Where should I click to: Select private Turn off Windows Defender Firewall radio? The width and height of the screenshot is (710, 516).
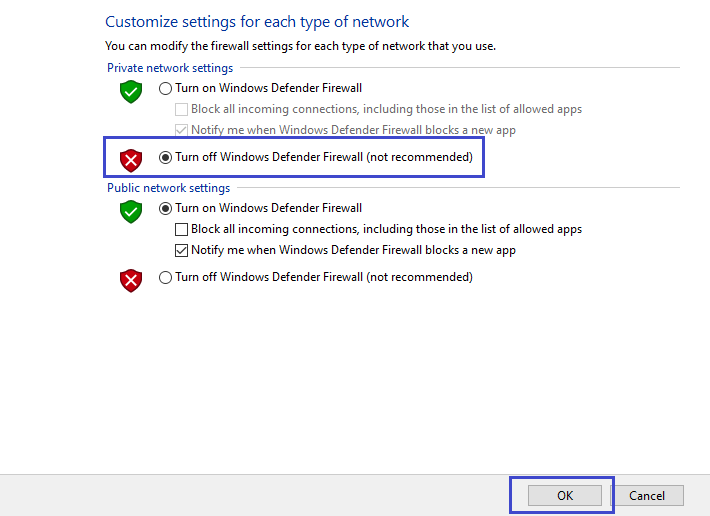tap(165, 157)
